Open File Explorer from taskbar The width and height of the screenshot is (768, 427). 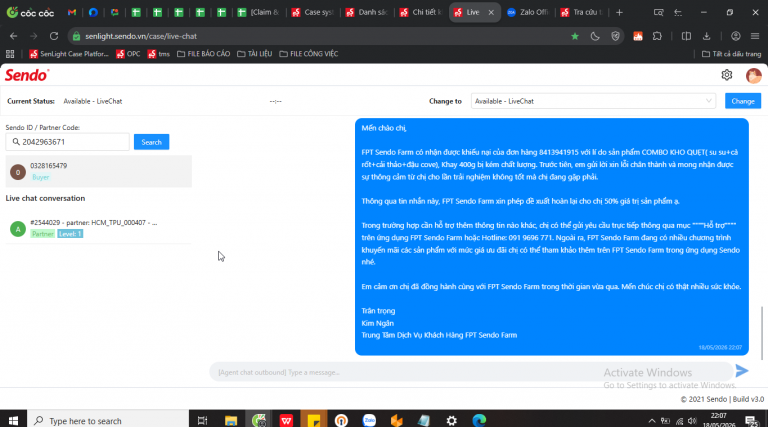pos(231,420)
